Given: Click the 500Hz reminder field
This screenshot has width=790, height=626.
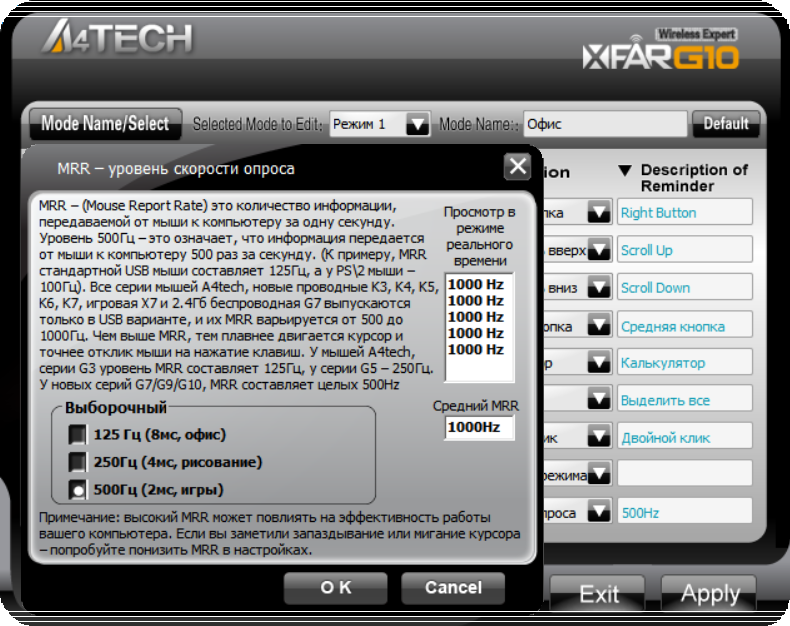Looking at the screenshot, I should pos(685,512).
